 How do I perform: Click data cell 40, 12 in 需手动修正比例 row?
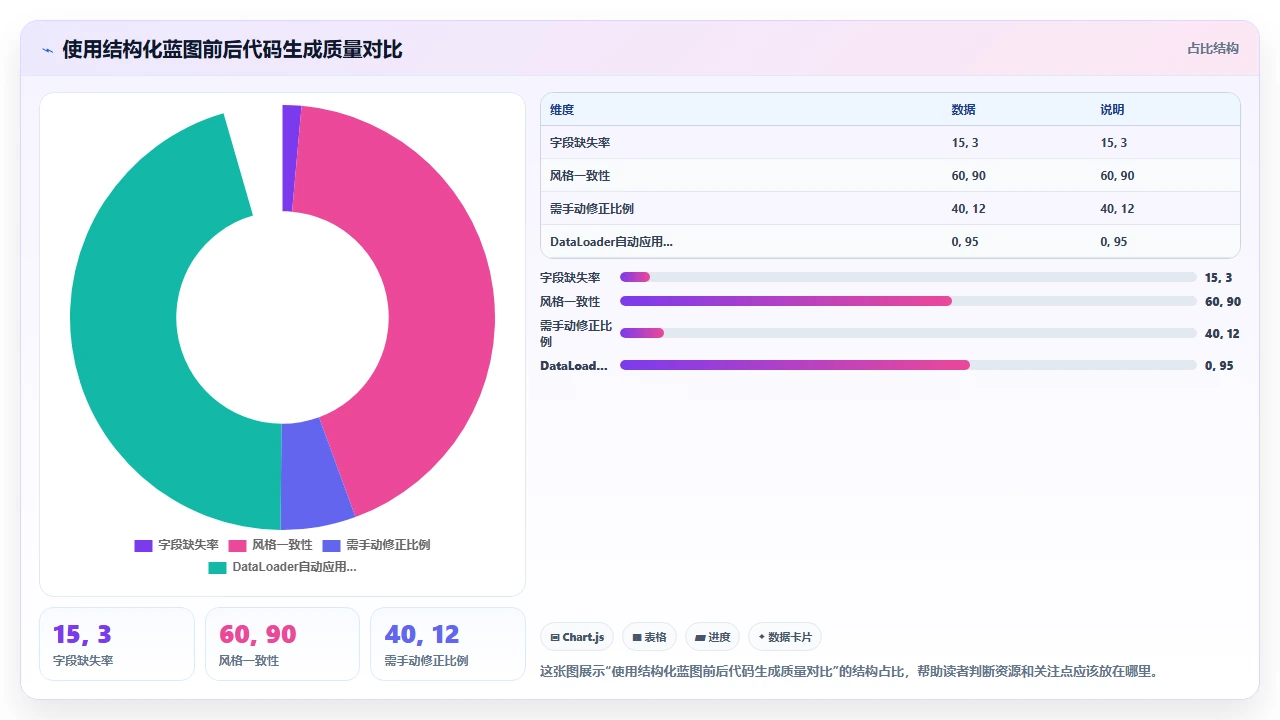968,209
